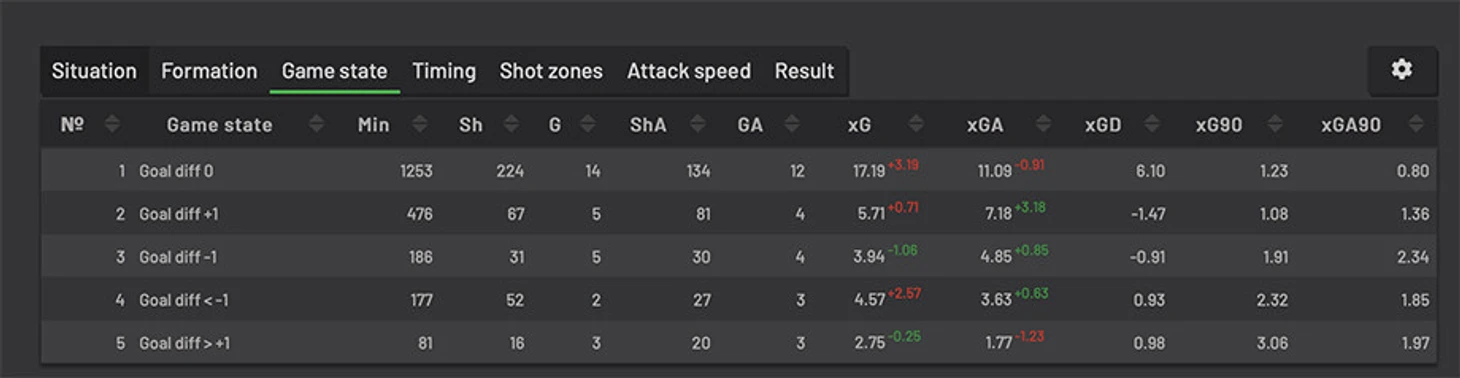Sort by Game state column arrows
This screenshot has width=1460, height=378.
click(317, 125)
